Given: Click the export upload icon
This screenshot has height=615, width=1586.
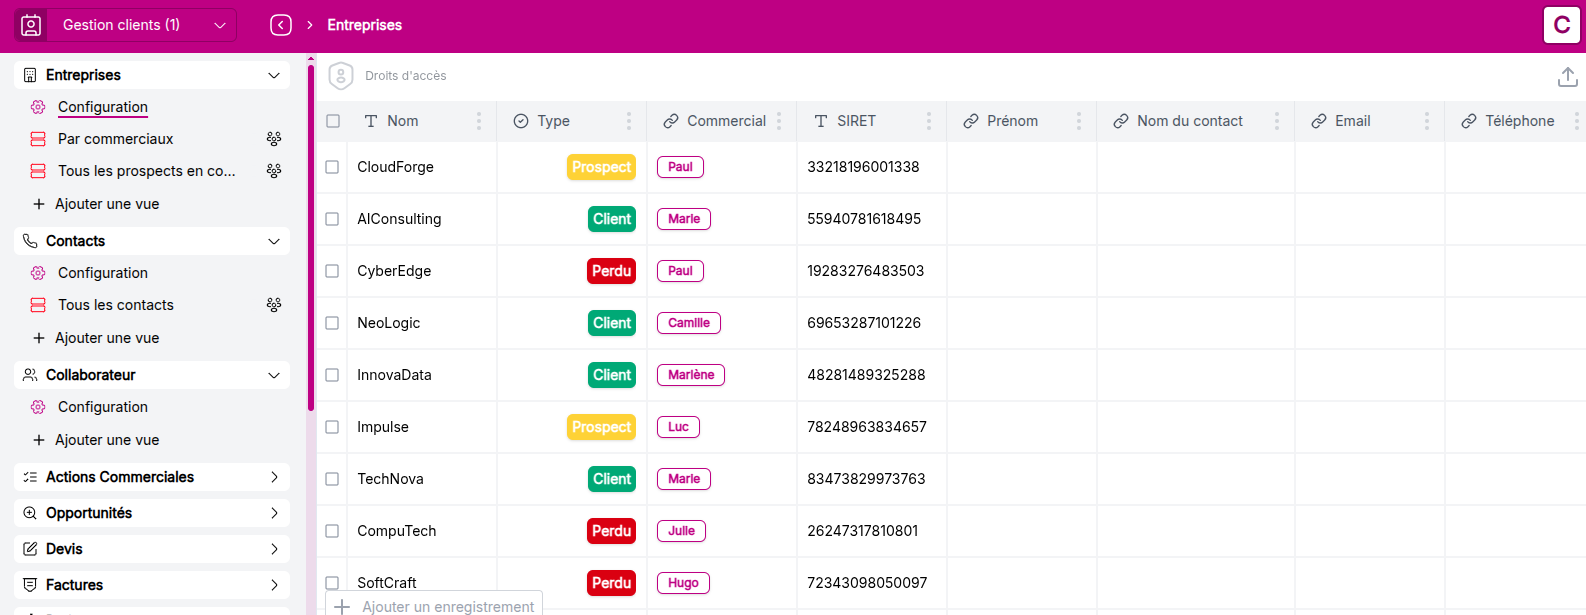Looking at the screenshot, I should click(x=1567, y=77).
